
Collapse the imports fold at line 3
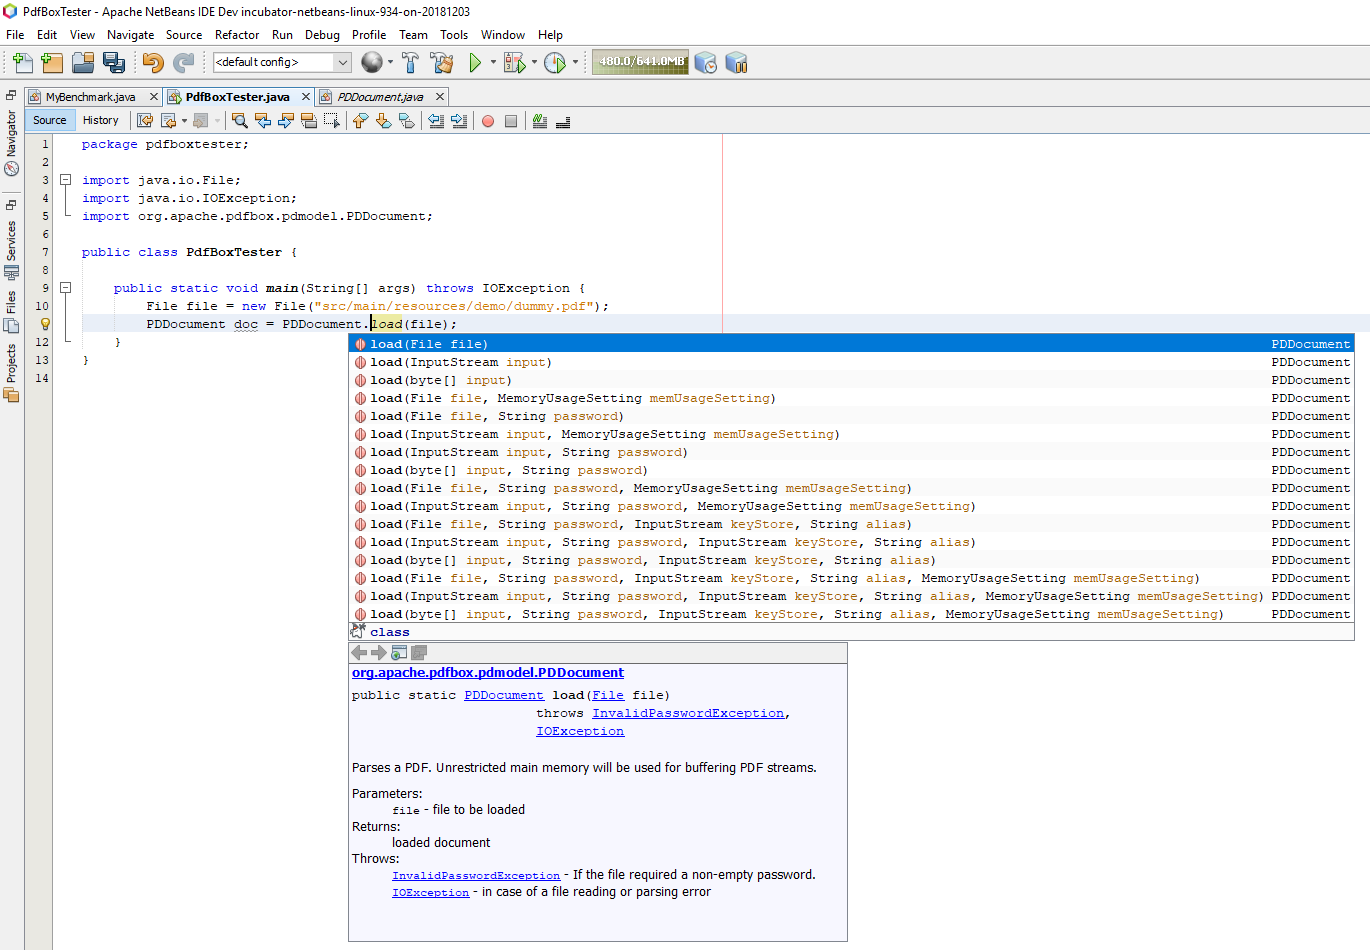pyautogui.click(x=65, y=180)
